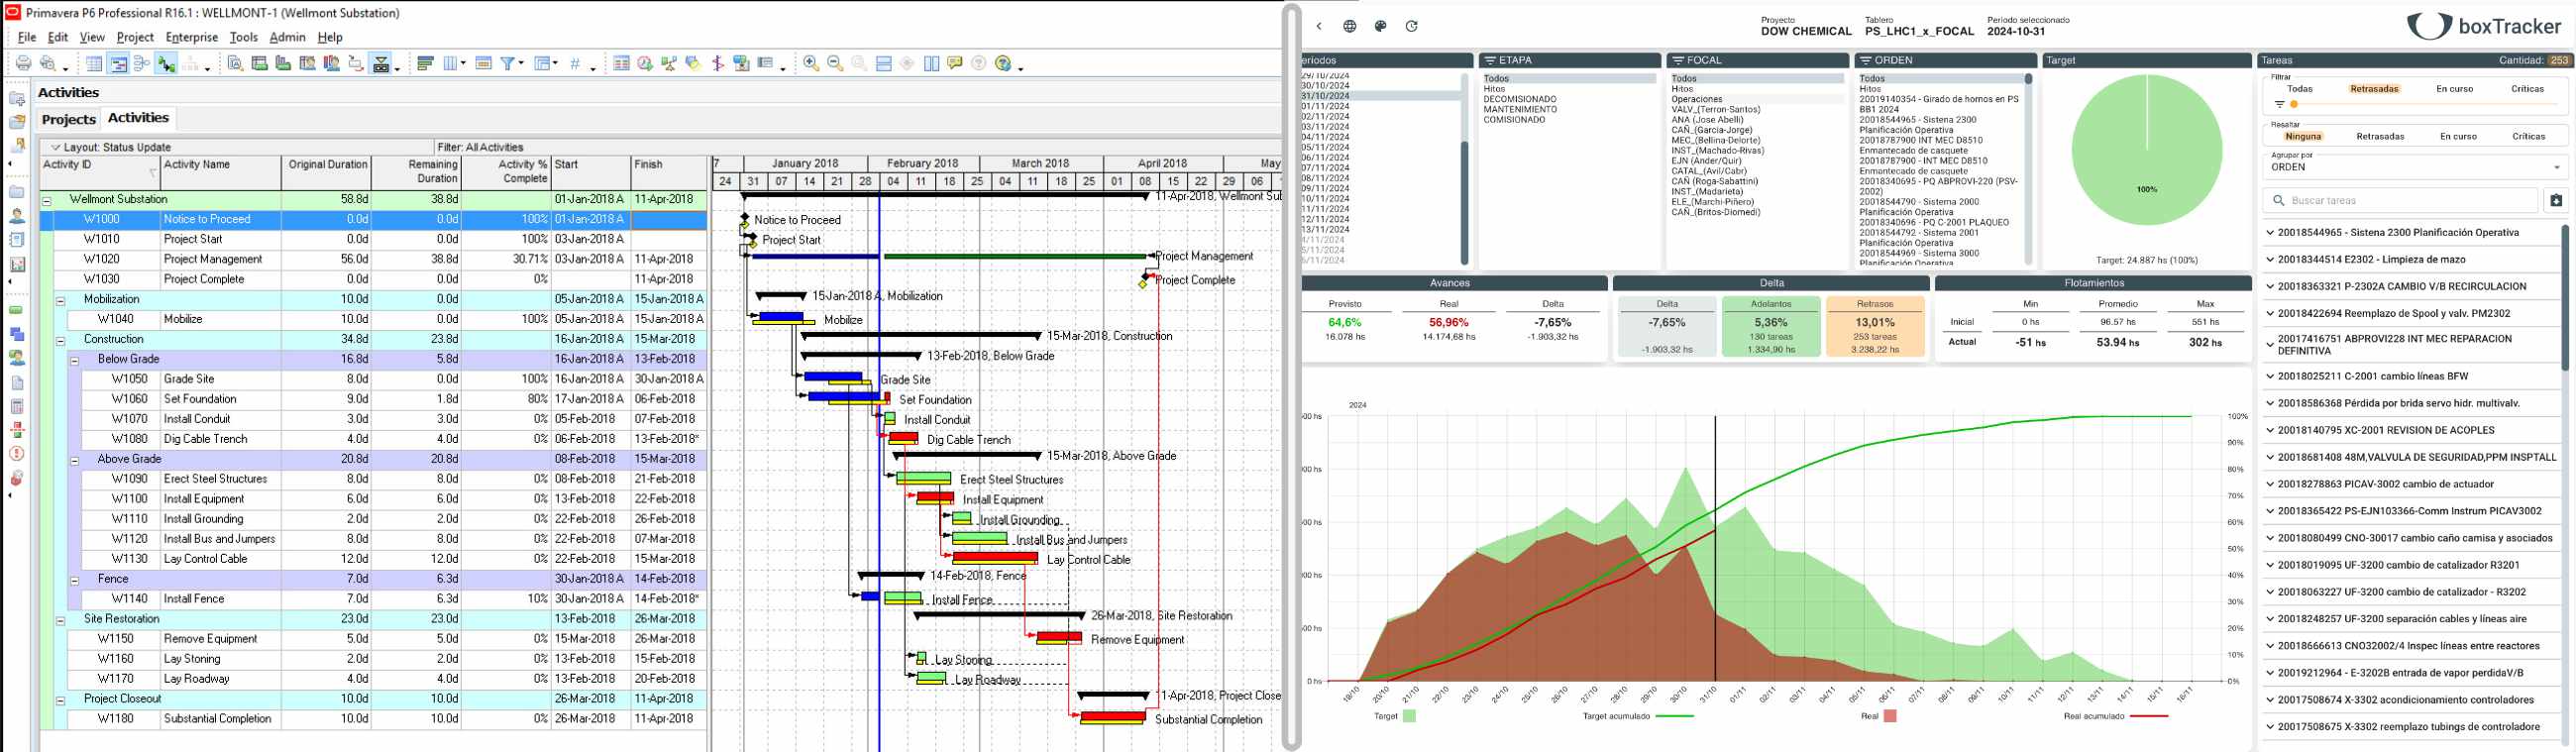Viewport: 2576px width, 752px height.
Task: Collapse the Site Restoration WBS group
Action: (x=60, y=620)
